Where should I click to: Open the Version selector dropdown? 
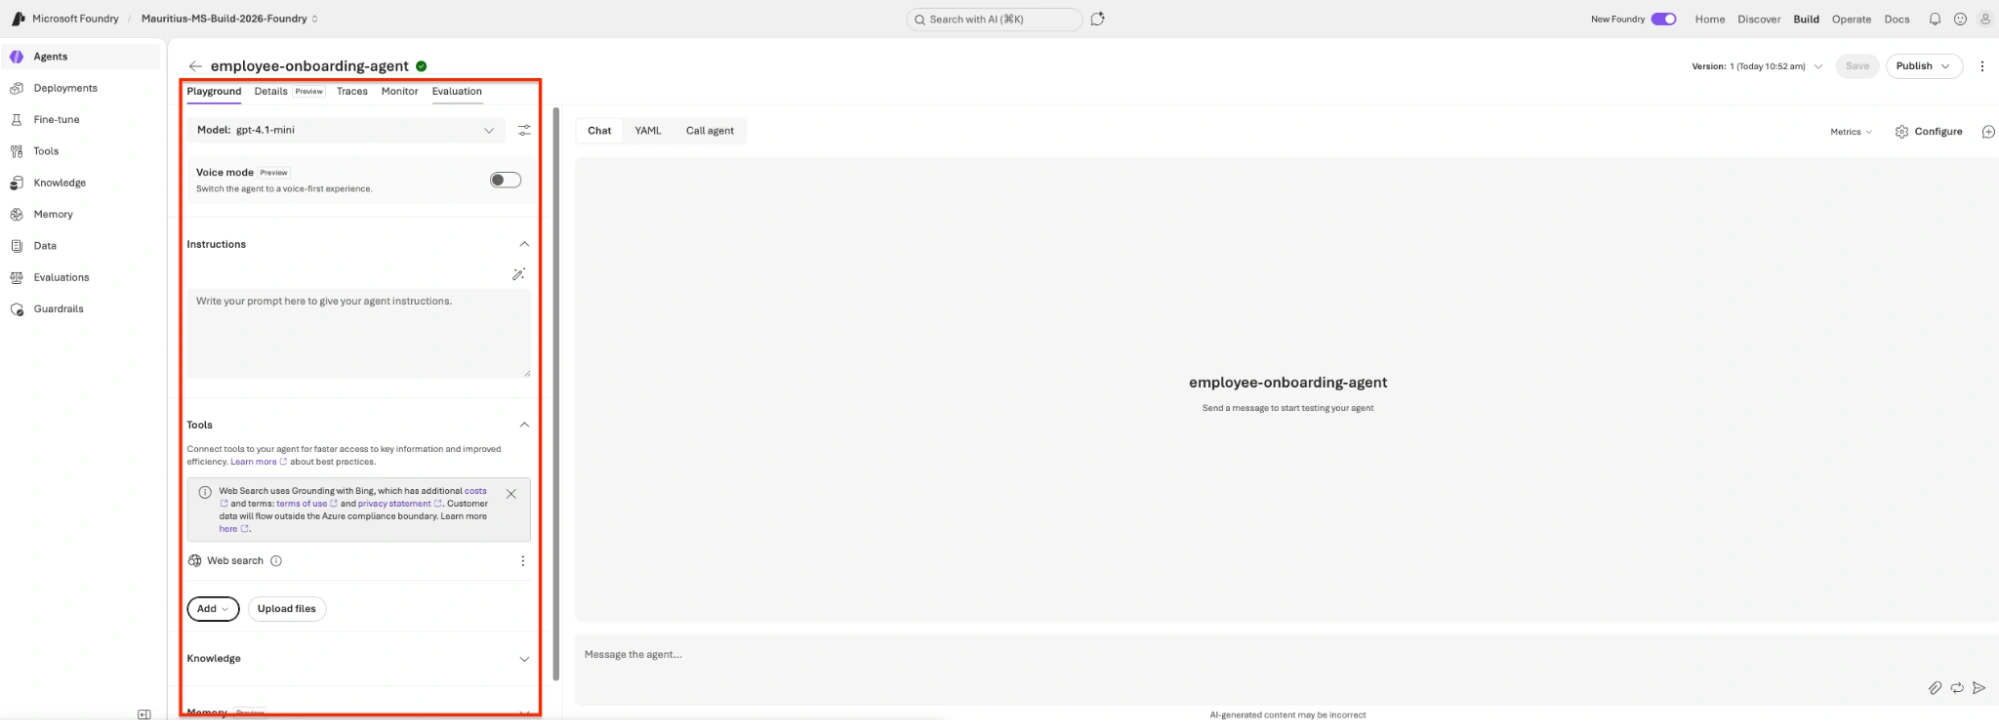point(1757,66)
